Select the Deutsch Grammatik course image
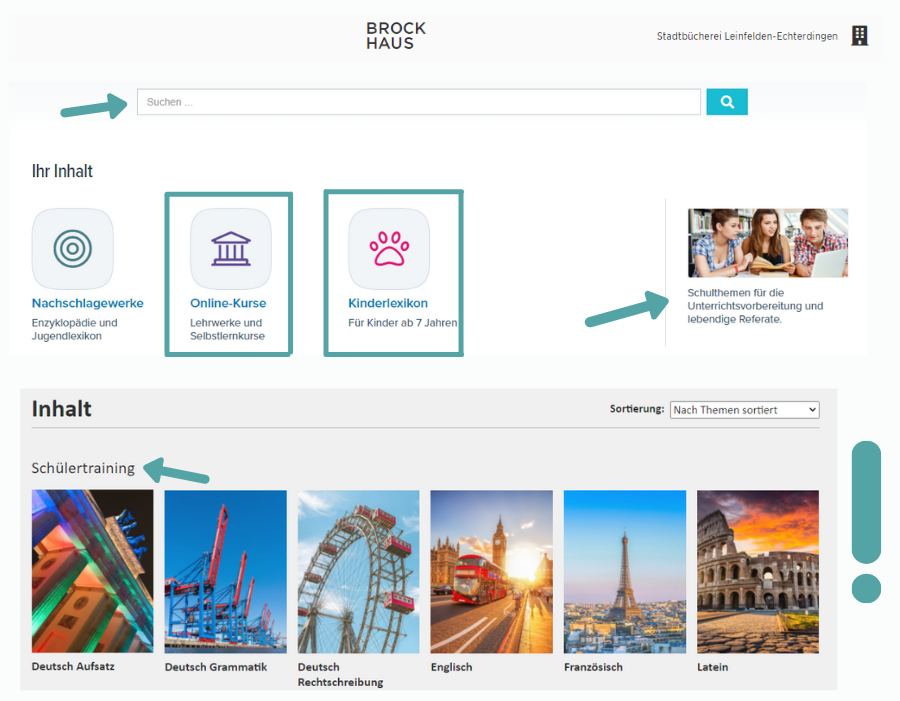The height and width of the screenshot is (701, 900). [x=225, y=571]
